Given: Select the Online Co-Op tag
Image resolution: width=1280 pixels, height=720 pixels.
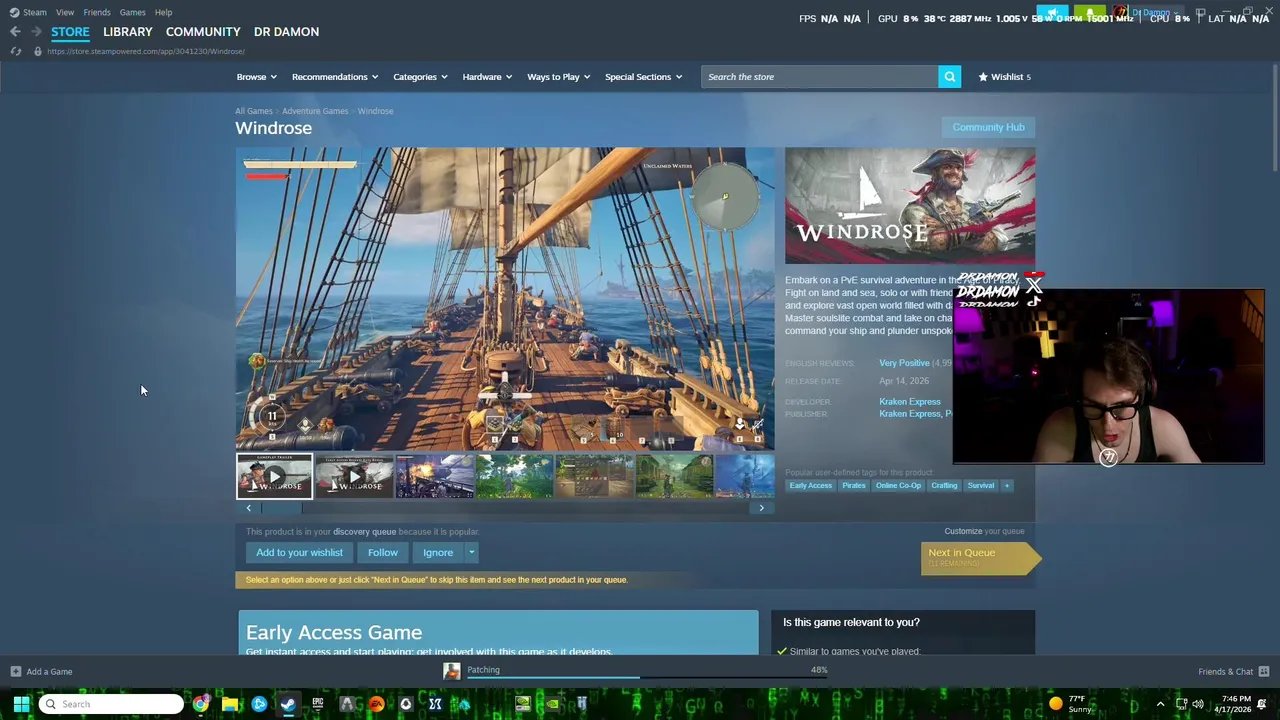Looking at the screenshot, I should click(898, 486).
